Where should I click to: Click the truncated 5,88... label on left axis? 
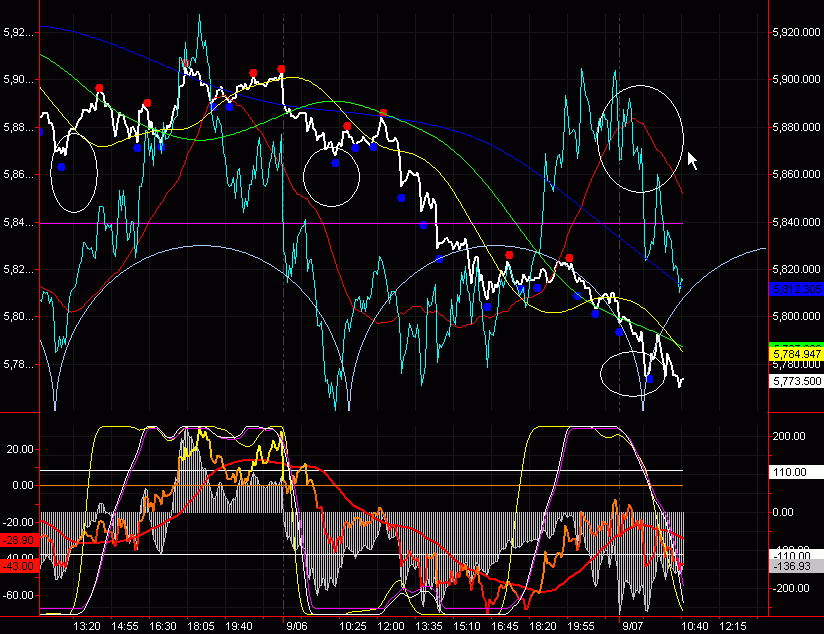[x=18, y=127]
